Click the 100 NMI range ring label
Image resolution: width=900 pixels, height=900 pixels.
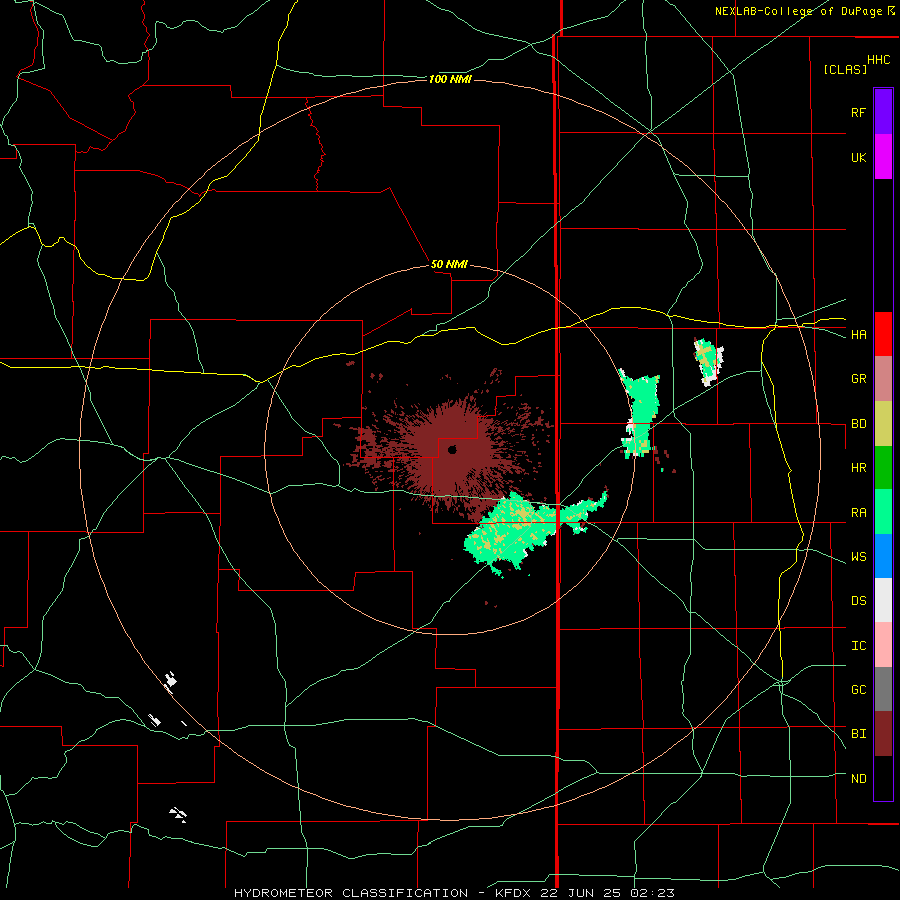(450, 79)
